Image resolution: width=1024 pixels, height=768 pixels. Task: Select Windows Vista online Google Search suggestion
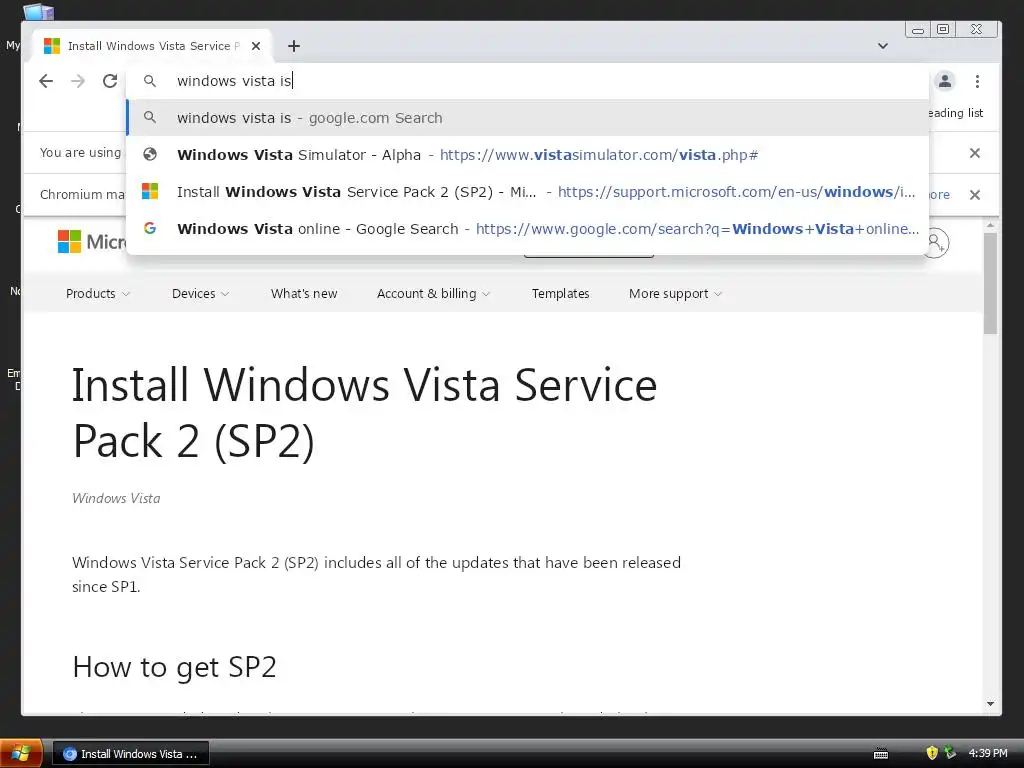(x=528, y=229)
